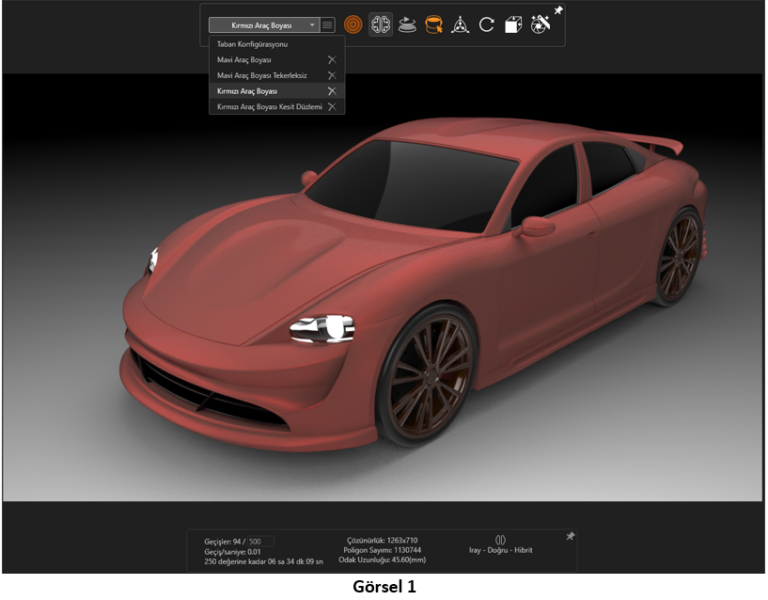Viewport: 768px width, 600px height.
Task: Toggle the brain-shaped denoiser icon
Action: tap(380, 25)
